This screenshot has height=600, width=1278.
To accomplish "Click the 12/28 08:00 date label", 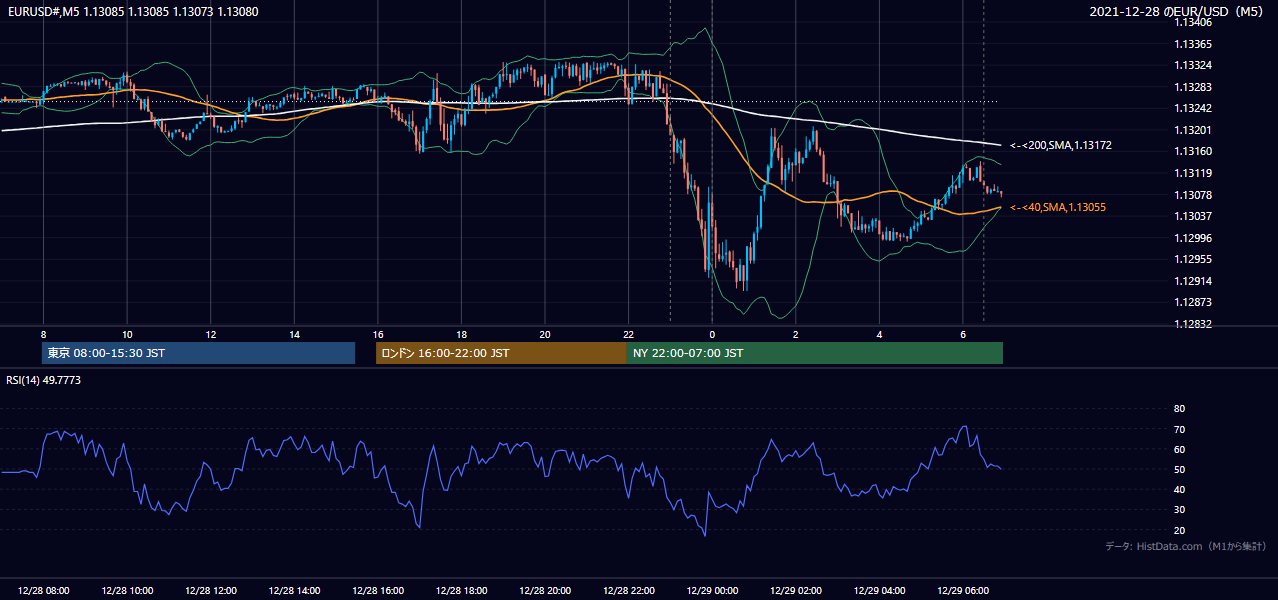I will click(44, 591).
